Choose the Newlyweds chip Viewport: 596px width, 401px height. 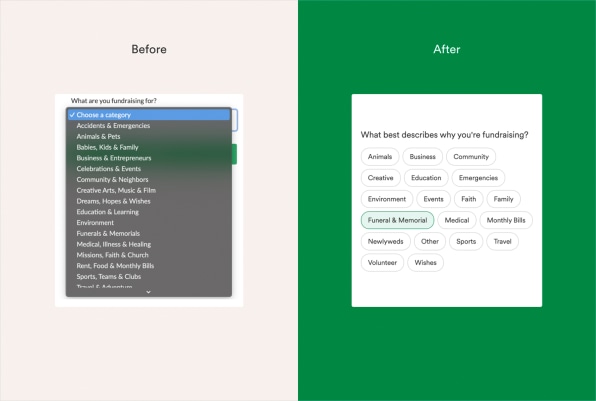[385, 241]
